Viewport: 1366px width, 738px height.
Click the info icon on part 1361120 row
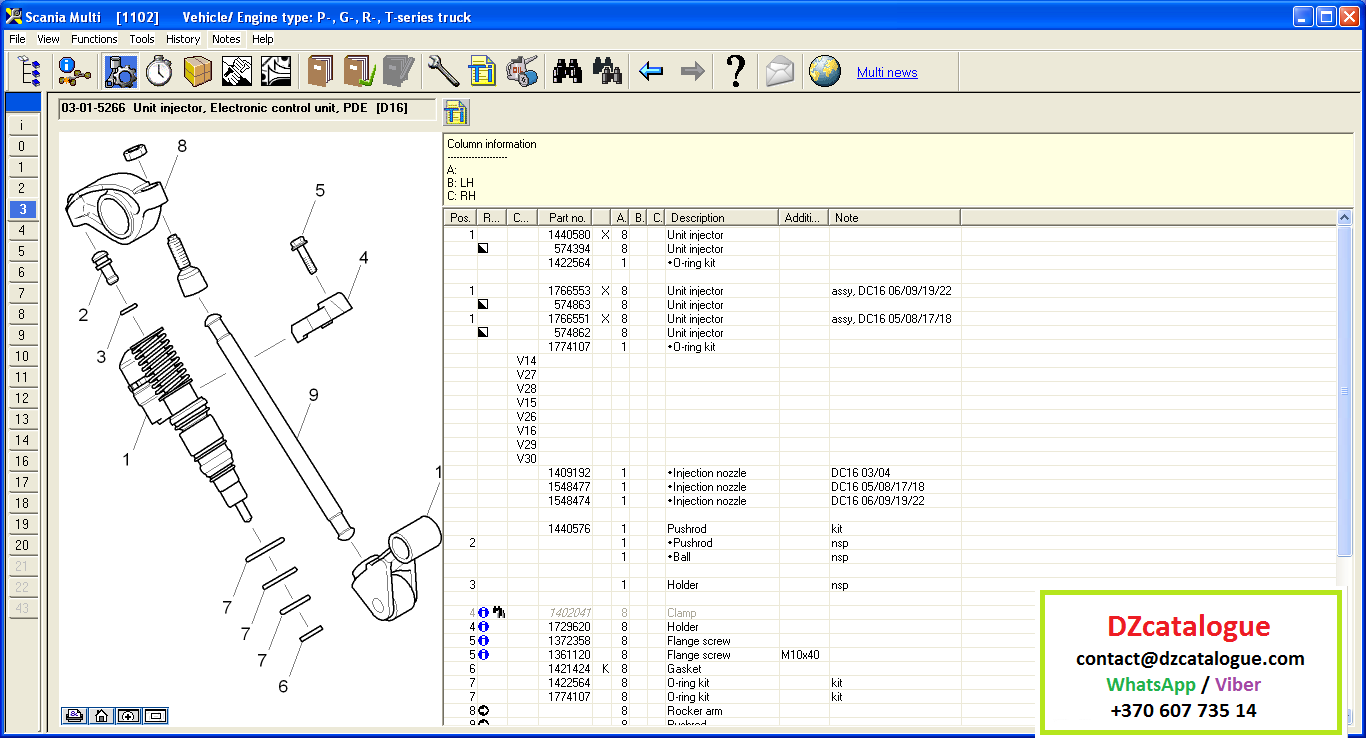(484, 655)
